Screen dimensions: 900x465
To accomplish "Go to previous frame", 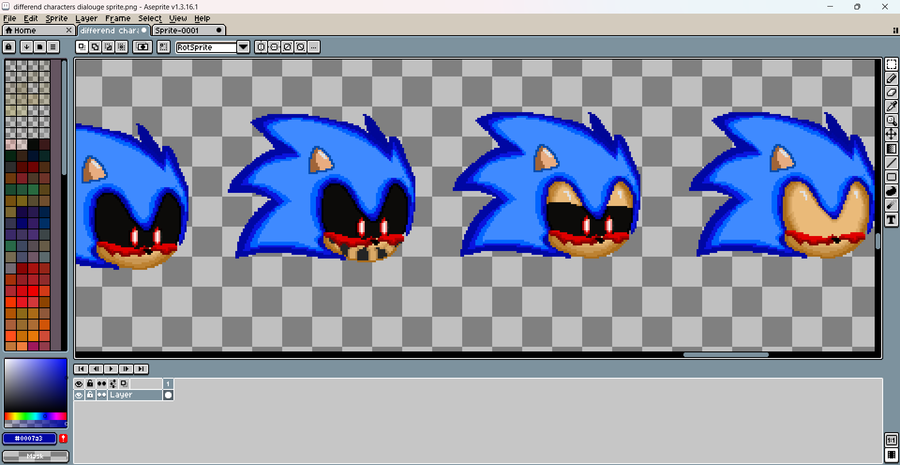I will click(96, 369).
